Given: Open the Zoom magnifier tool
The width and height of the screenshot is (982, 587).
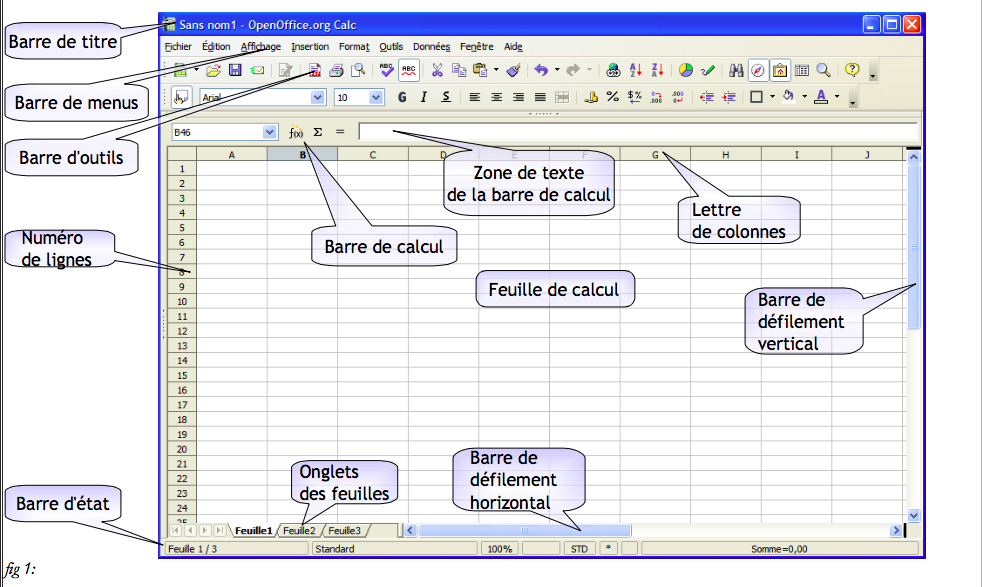Looking at the screenshot, I should pos(824,70).
